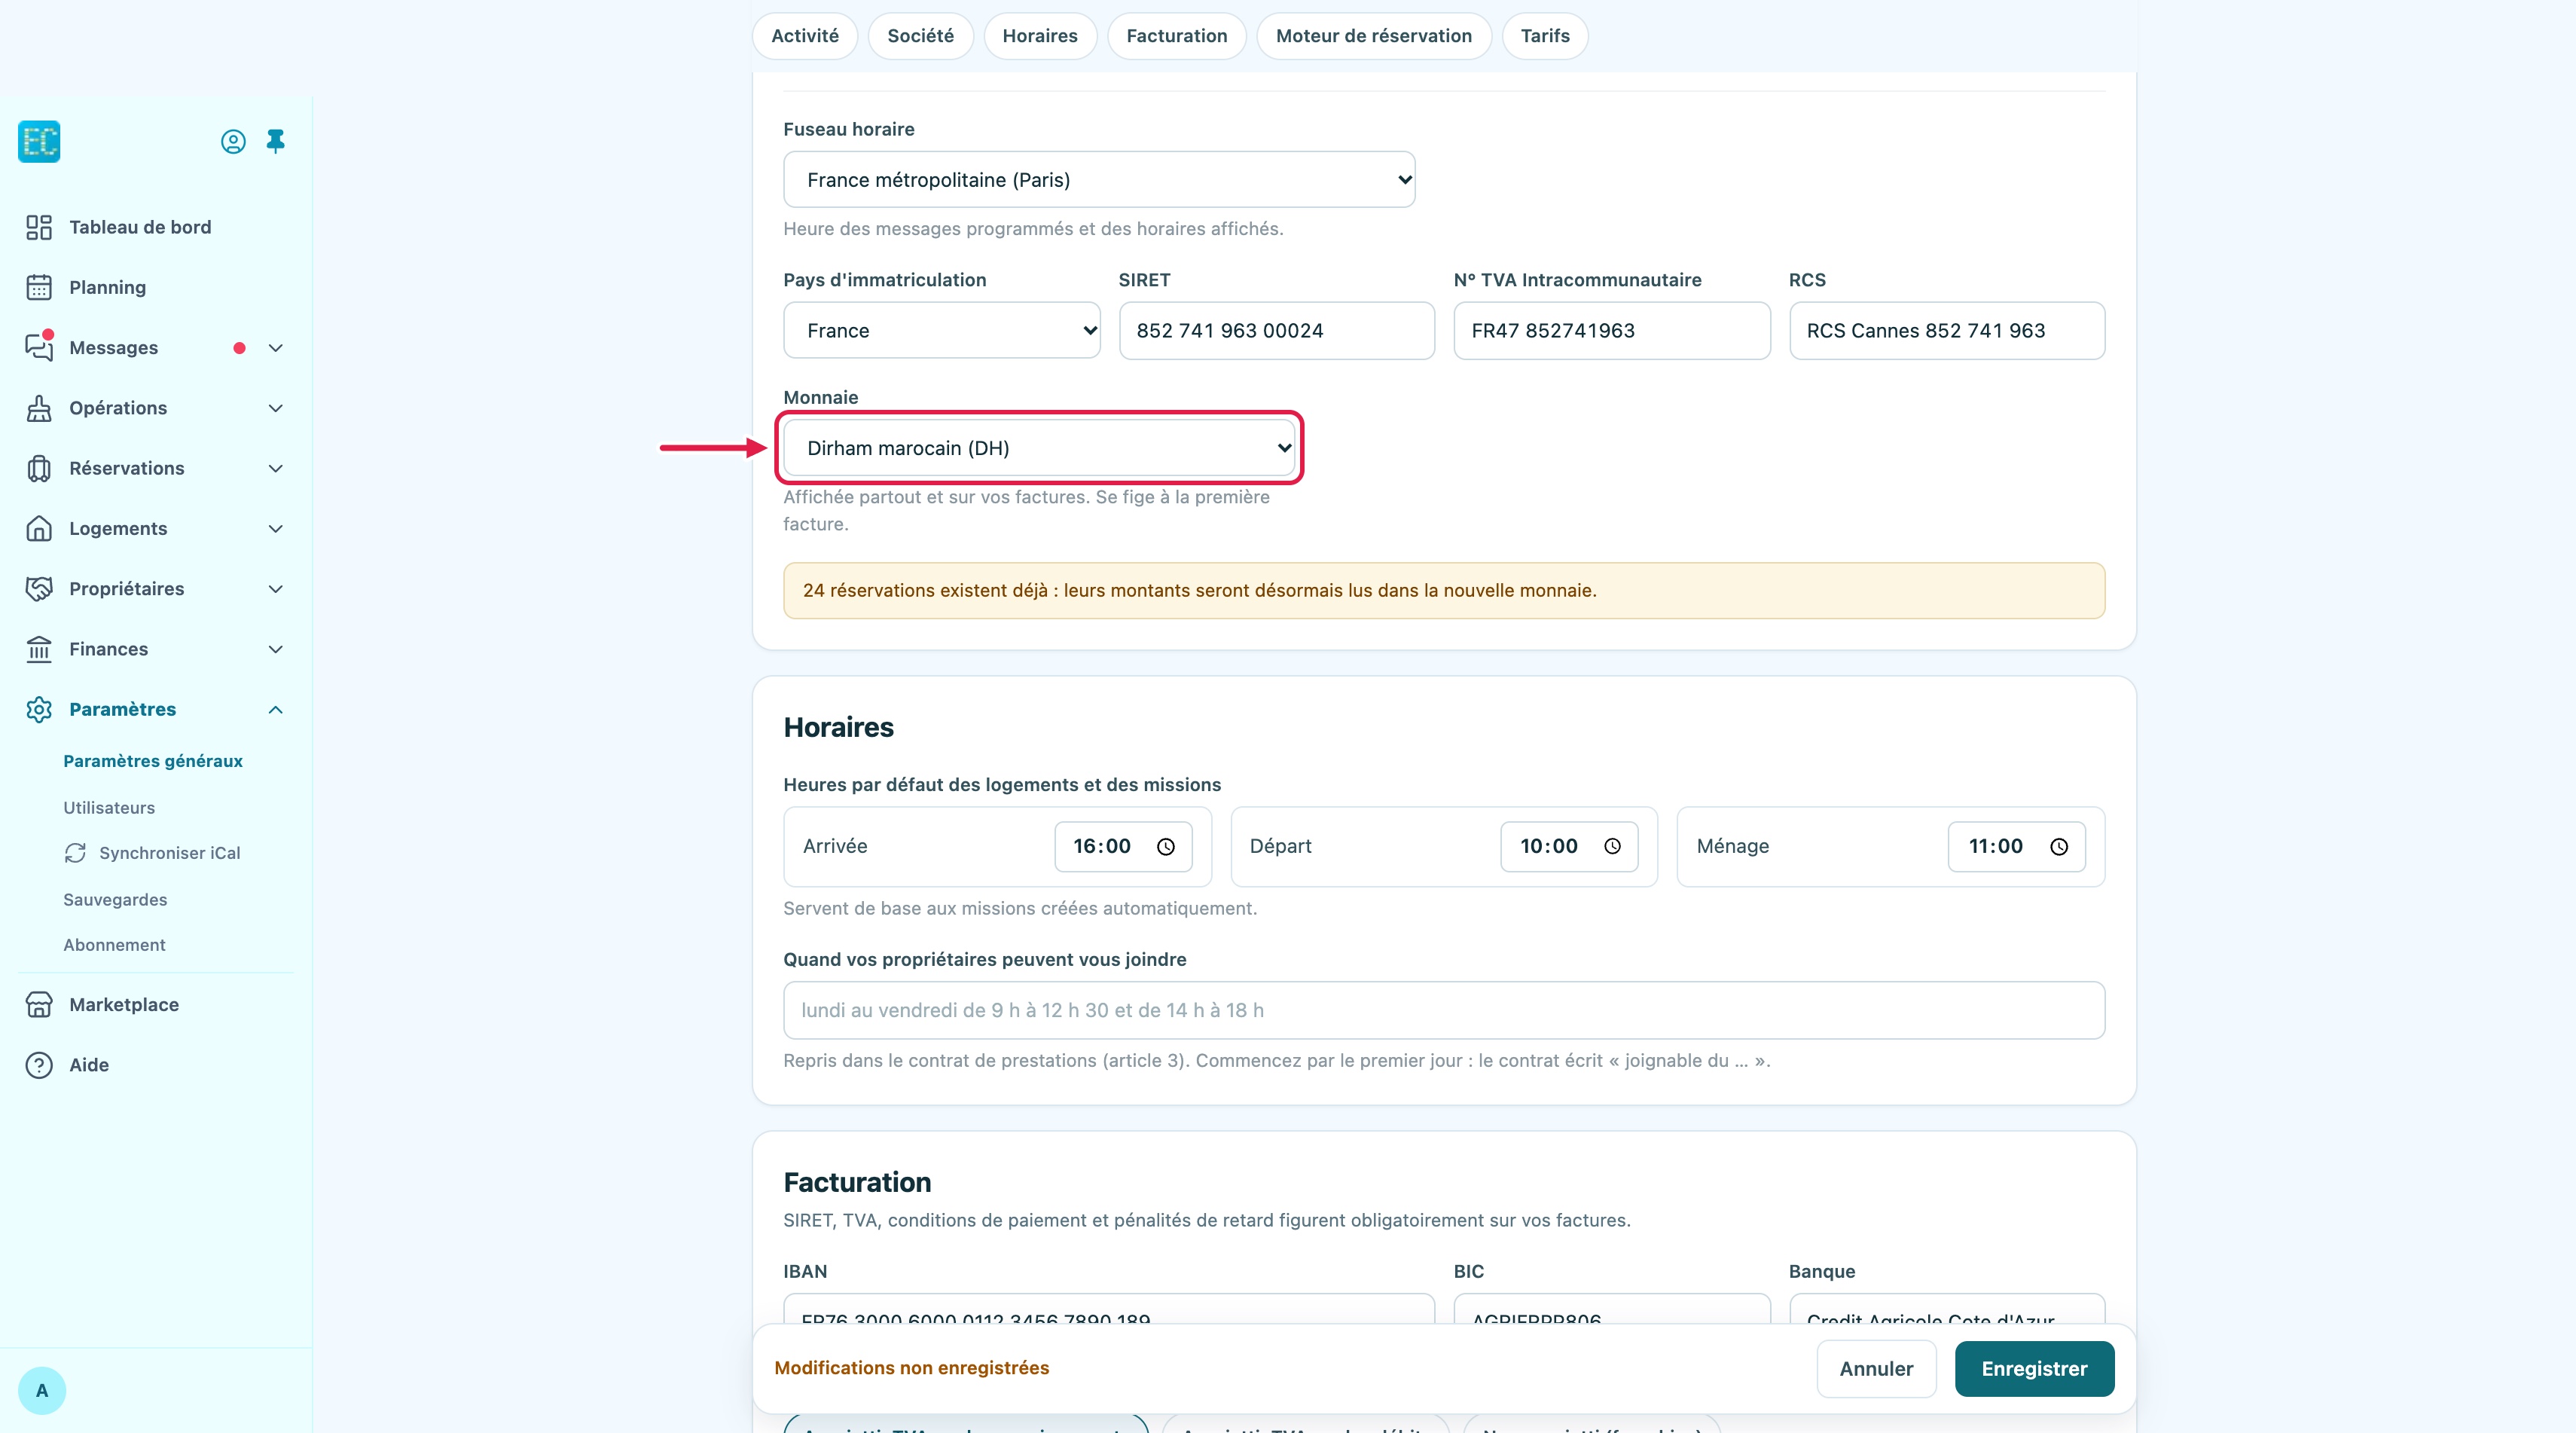Viewport: 2576px width, 1433px height.
Task: Open the Monnaie currency dropdown
Action: (x=1039, y=448)
